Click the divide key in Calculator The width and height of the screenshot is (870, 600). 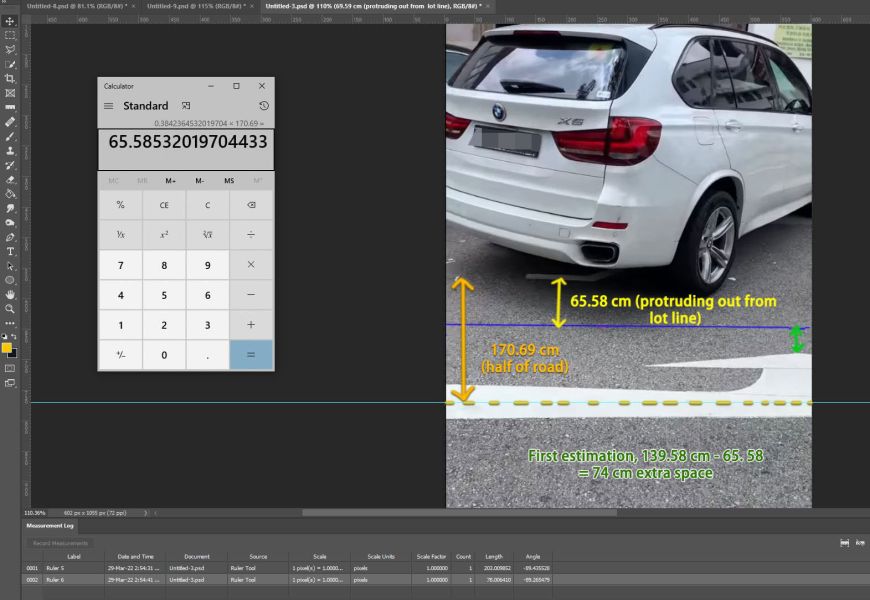coord(251,235)
